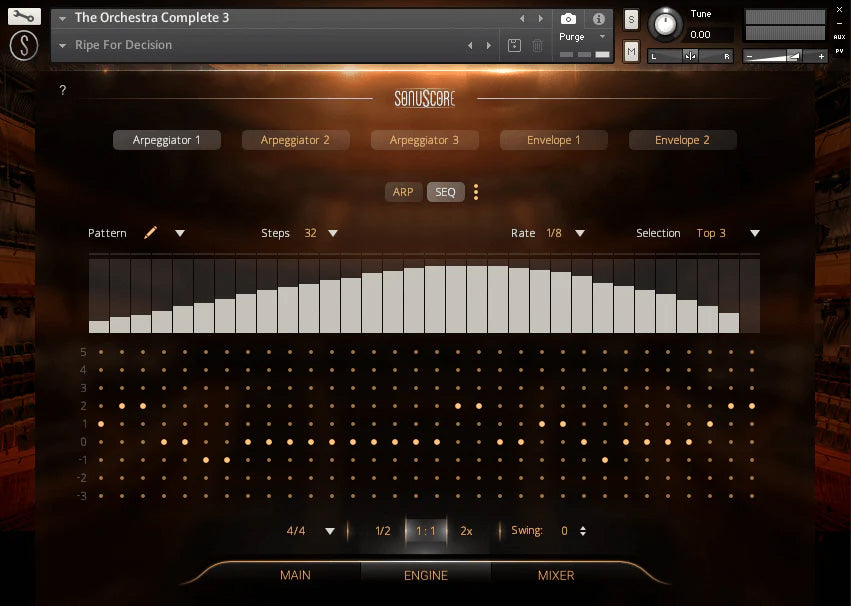Switch to the MAIN page
Screen dimensions: 851x606
click(x=295, y=575)
